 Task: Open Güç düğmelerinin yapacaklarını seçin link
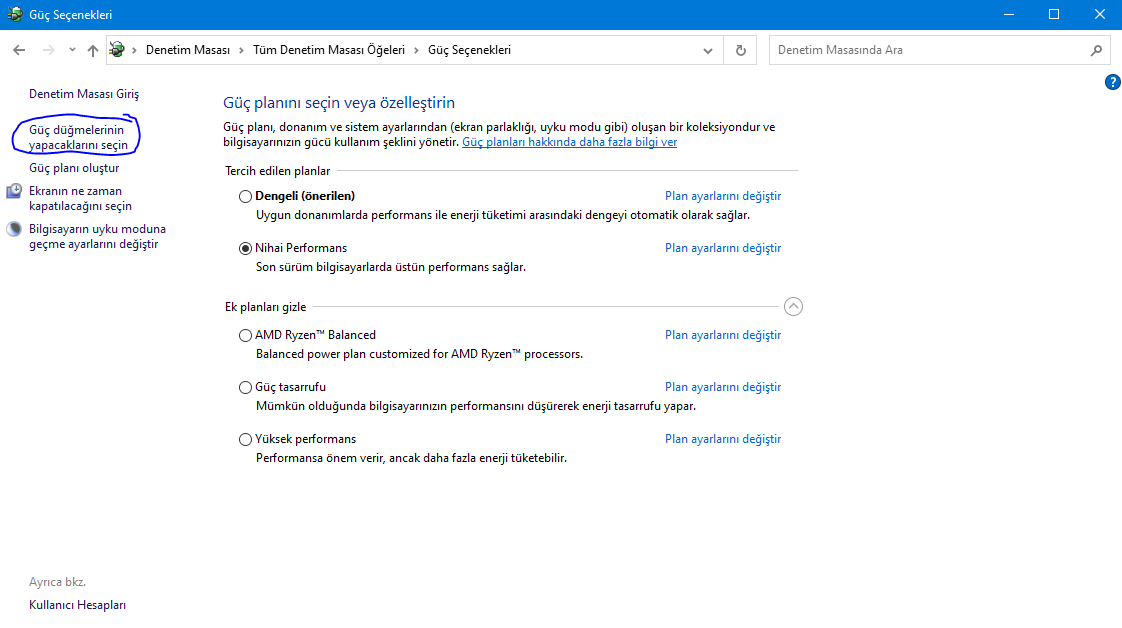point(78,137)
